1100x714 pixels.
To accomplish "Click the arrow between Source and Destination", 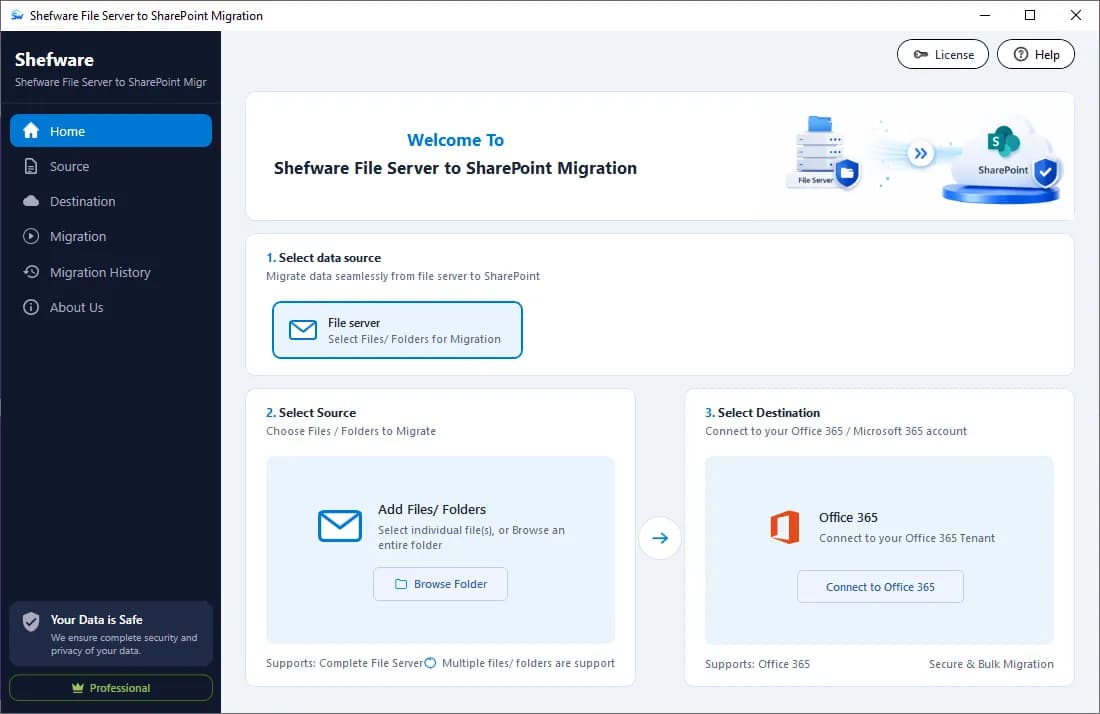I will point(659,538).
